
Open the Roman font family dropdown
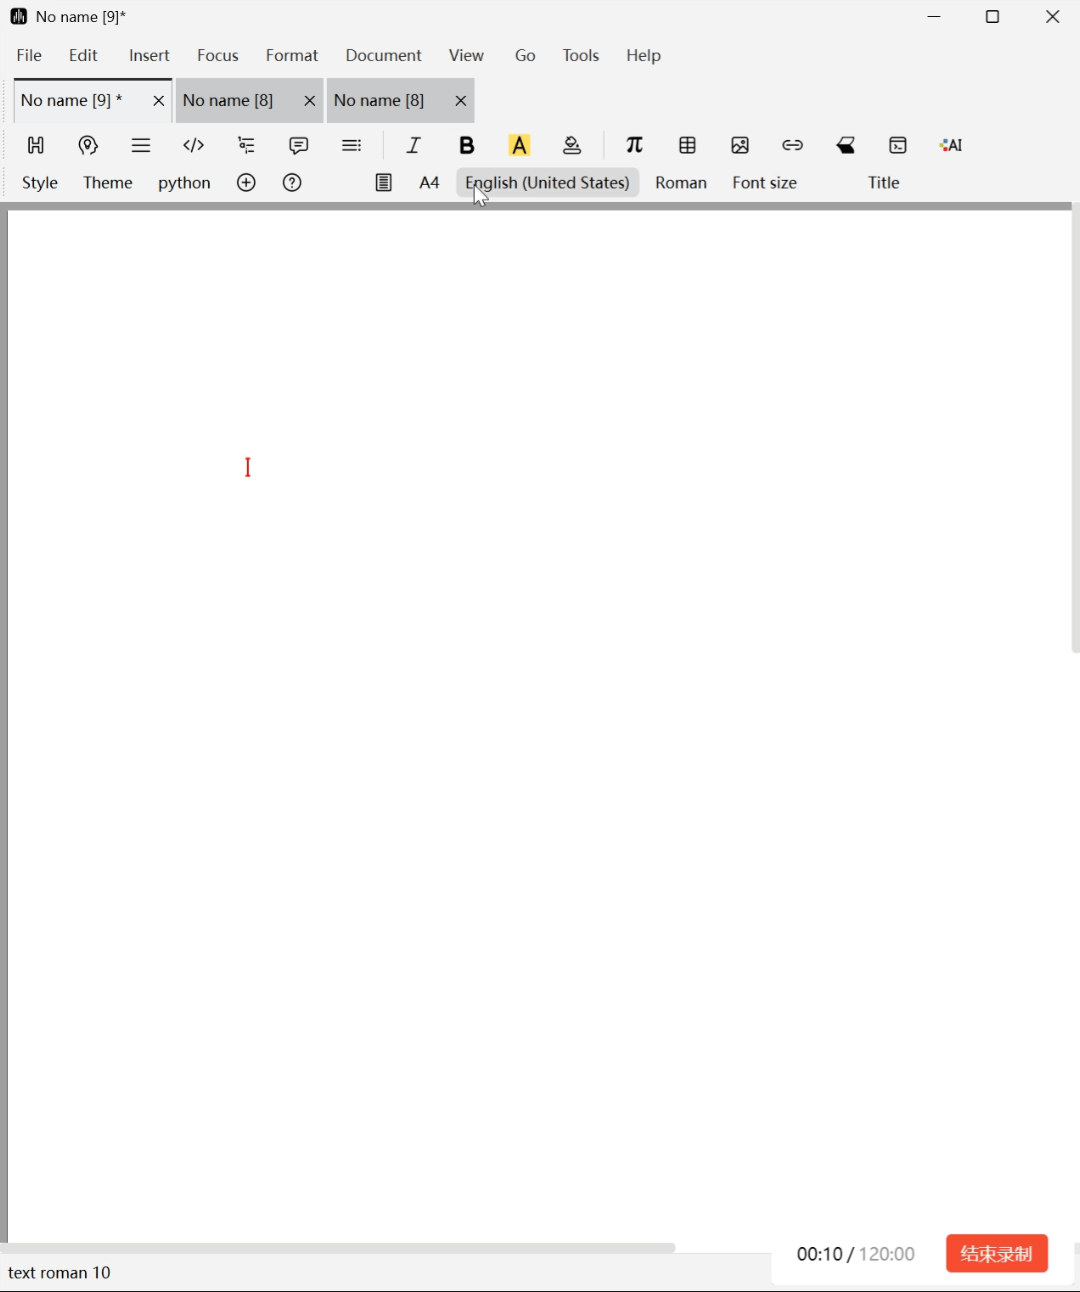click(680, 183)
